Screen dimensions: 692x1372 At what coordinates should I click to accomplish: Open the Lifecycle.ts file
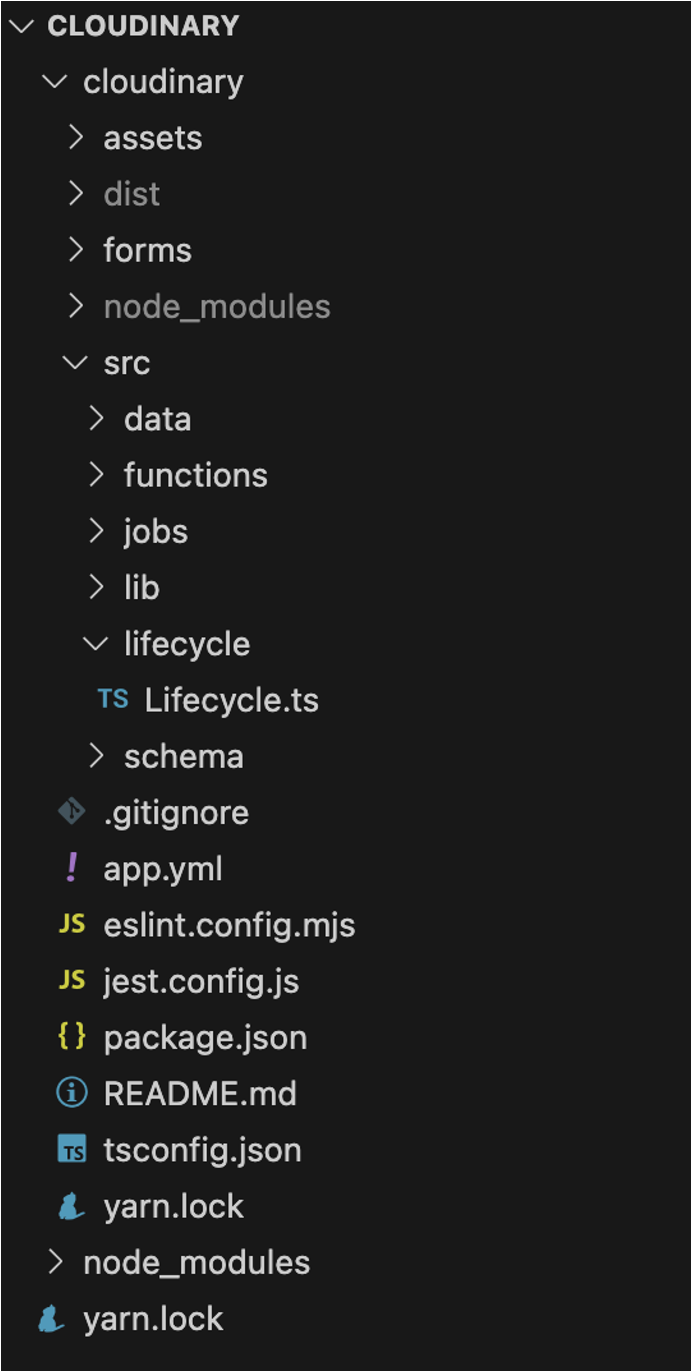pyautogui.click(x=232, y=700)
